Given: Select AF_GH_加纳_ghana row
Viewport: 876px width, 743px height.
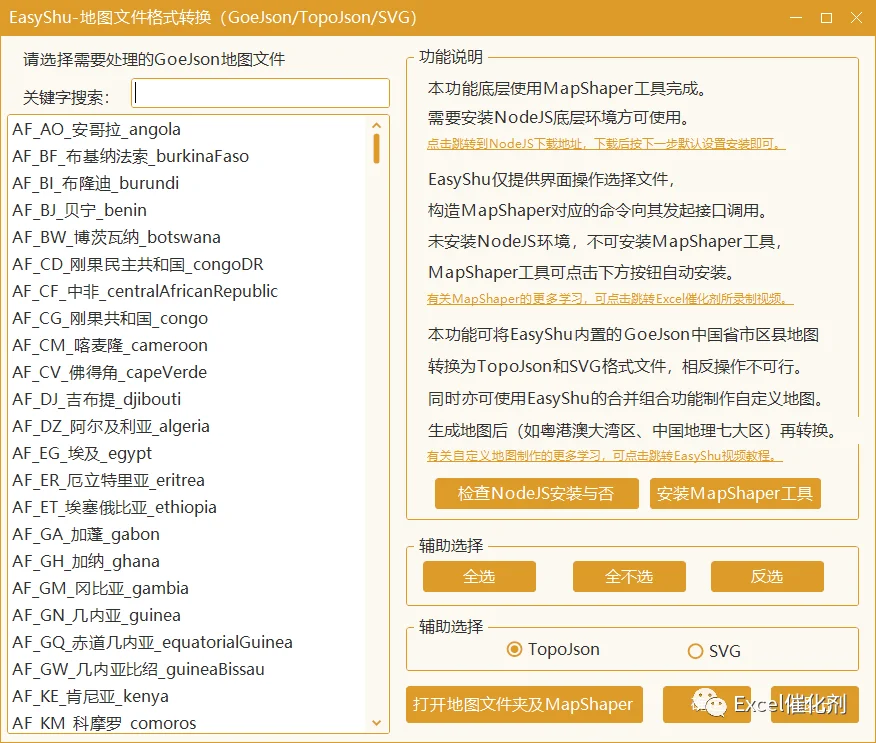Looking at the screenshot, I should click(189, 561).
